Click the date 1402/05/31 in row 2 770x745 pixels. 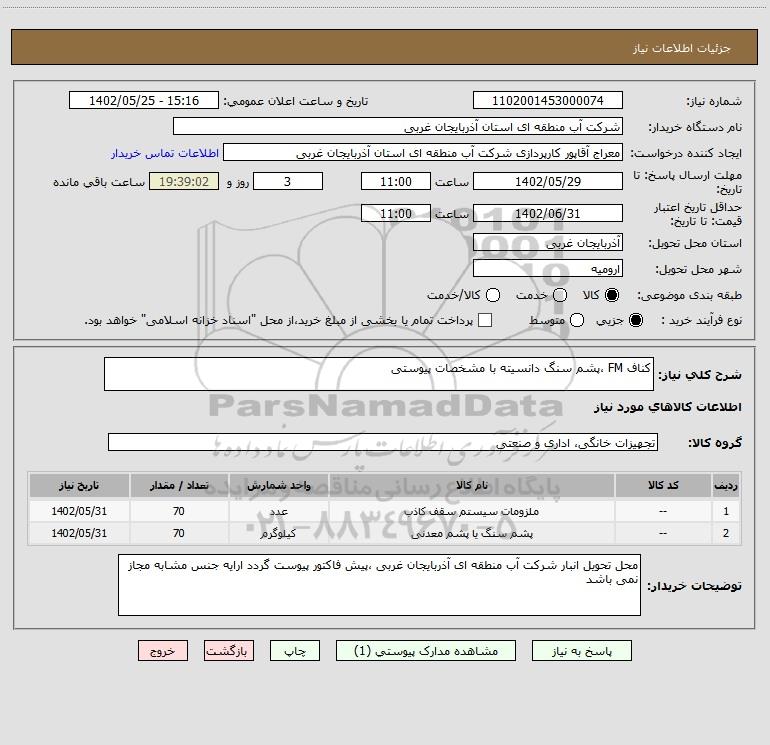click(79, 533)
